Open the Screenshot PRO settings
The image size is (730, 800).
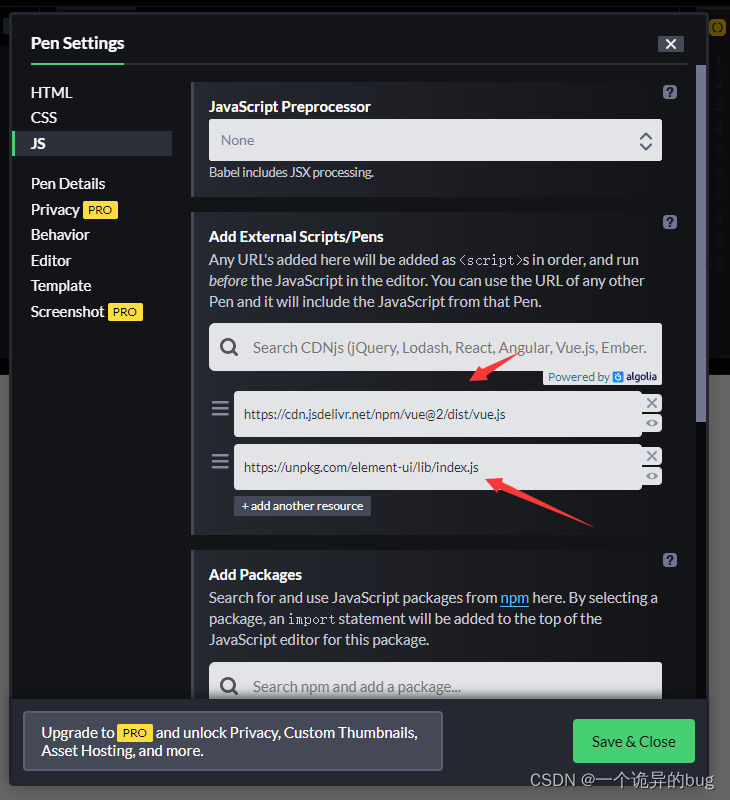coord(87,312)
